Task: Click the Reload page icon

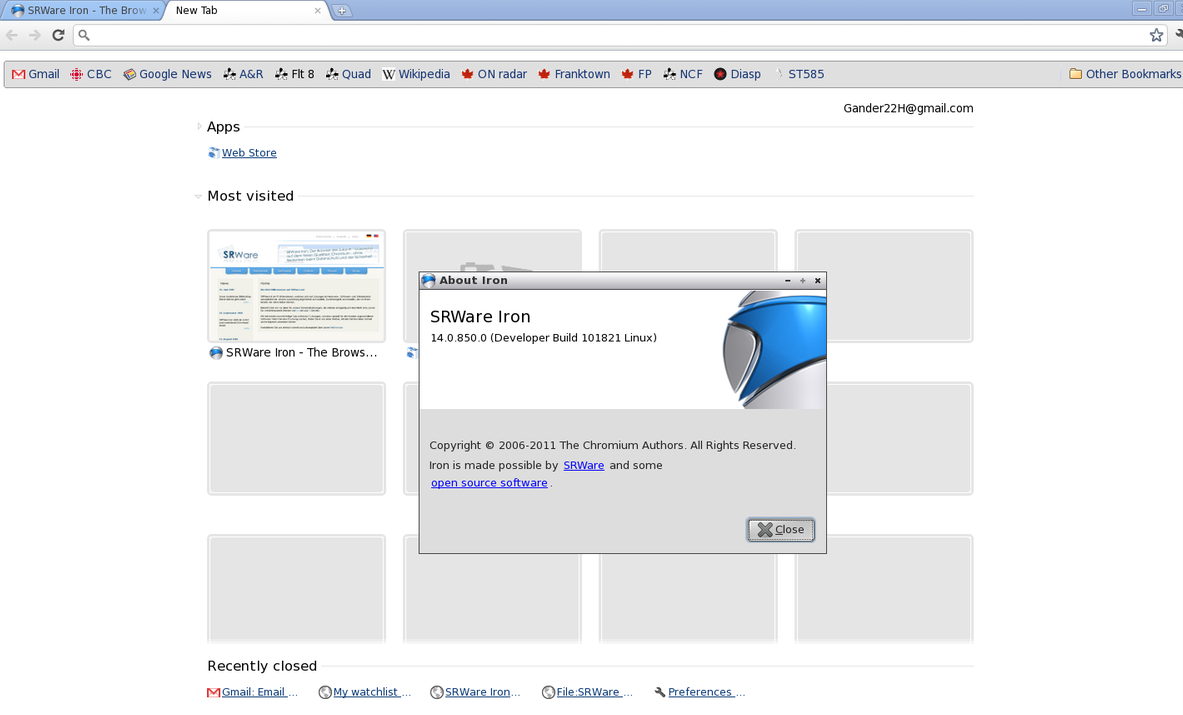Action: 58,35
